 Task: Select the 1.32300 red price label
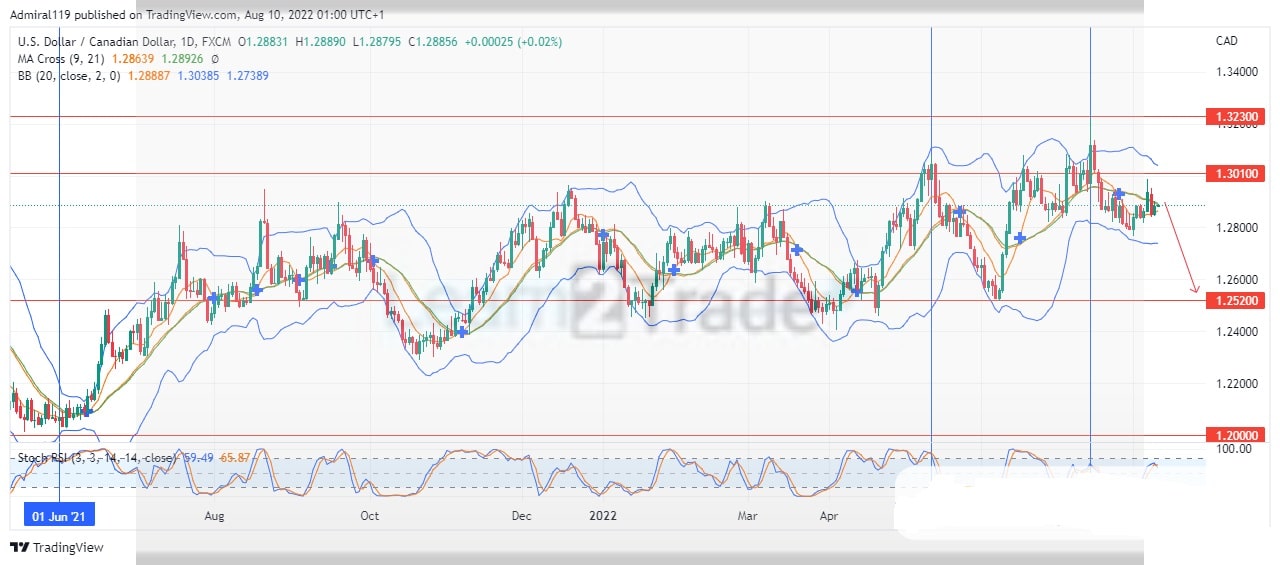[x=1235, y=117]
